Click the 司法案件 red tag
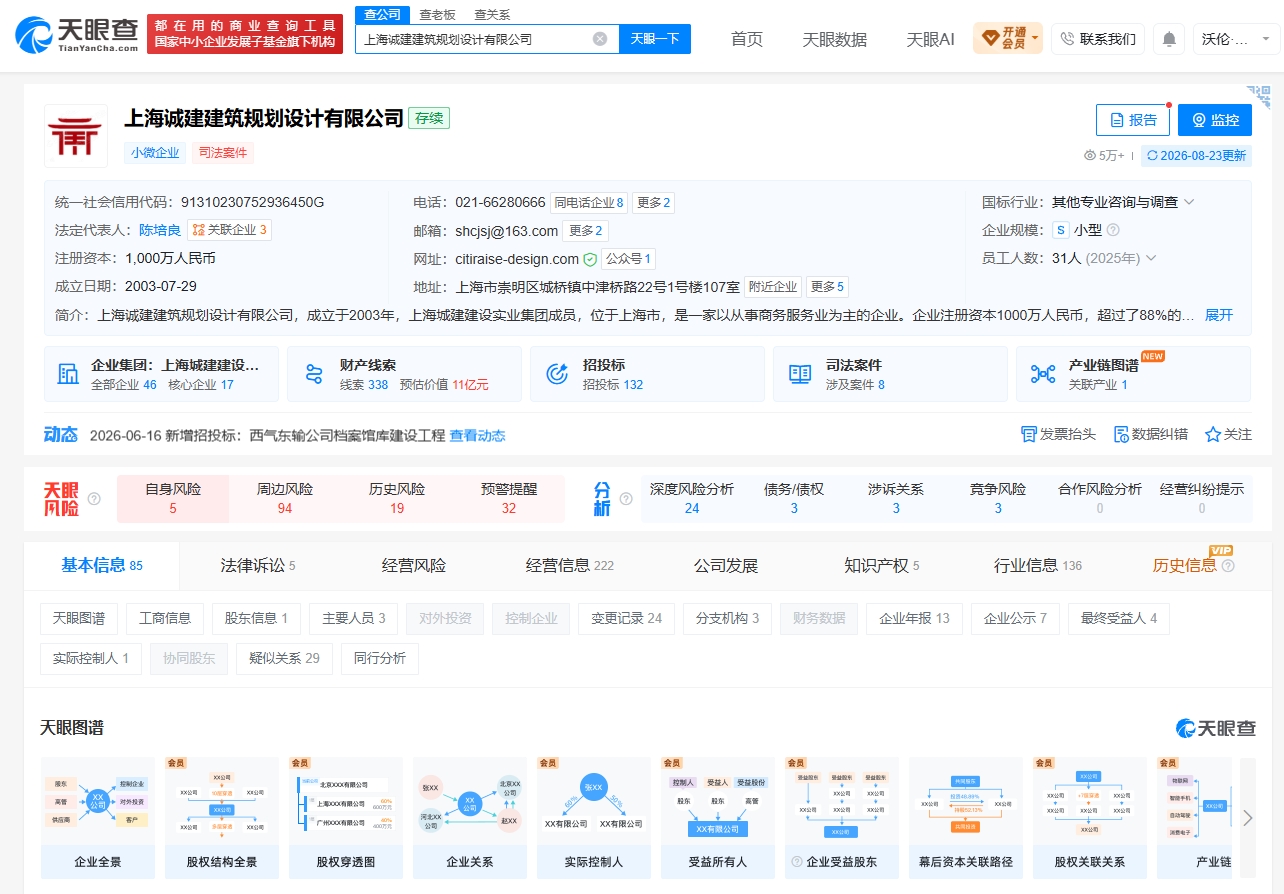The image size is (1284, 894). [x=223, y=153]
